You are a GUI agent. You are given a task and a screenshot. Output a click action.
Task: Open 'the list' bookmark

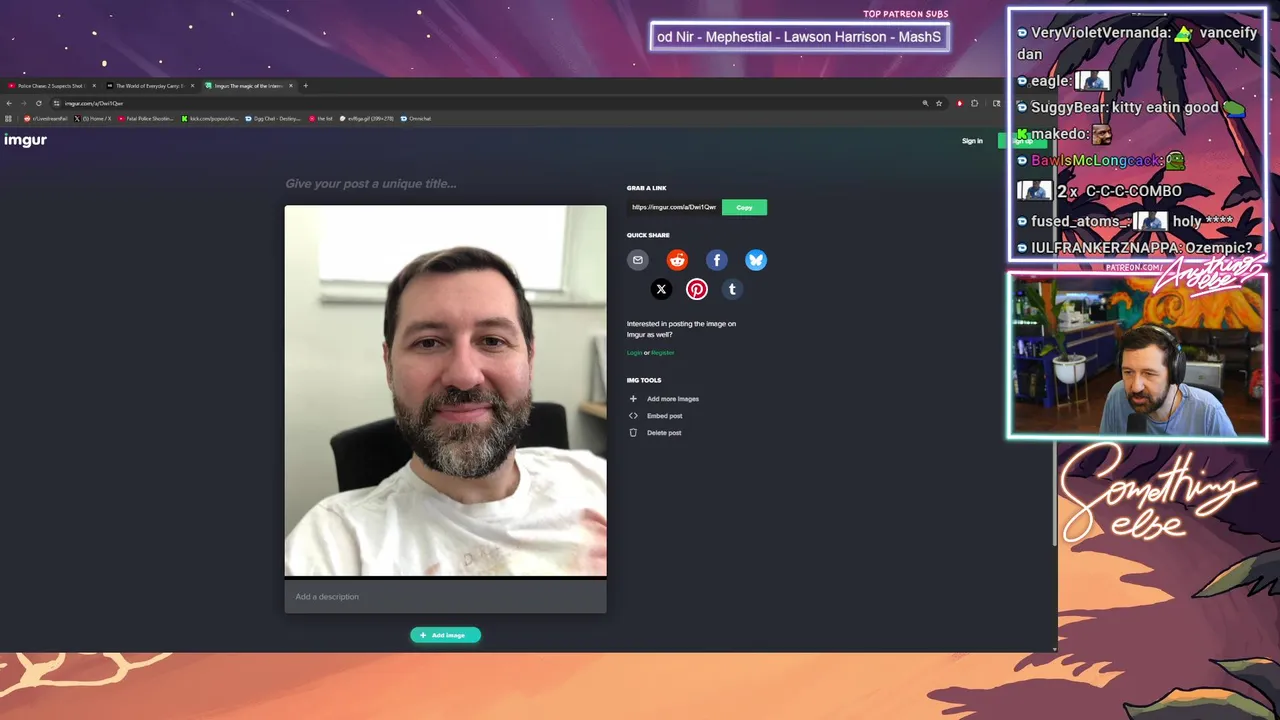point(321,118)
